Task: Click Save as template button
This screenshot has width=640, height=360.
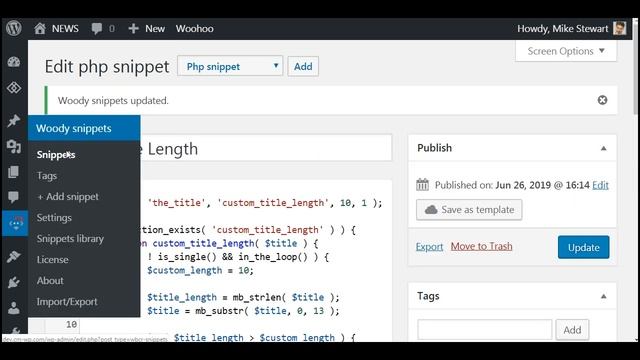Action: pos(469,210)
